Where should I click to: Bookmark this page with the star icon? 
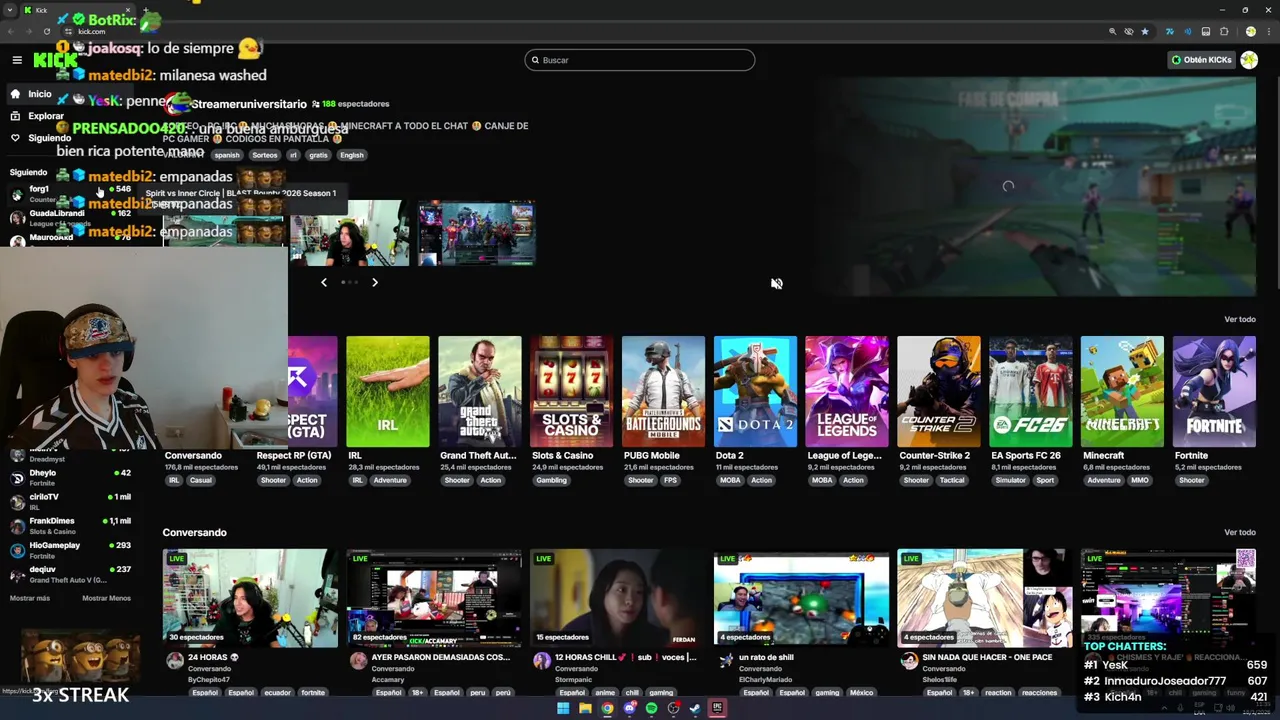tap(1145, 31)
